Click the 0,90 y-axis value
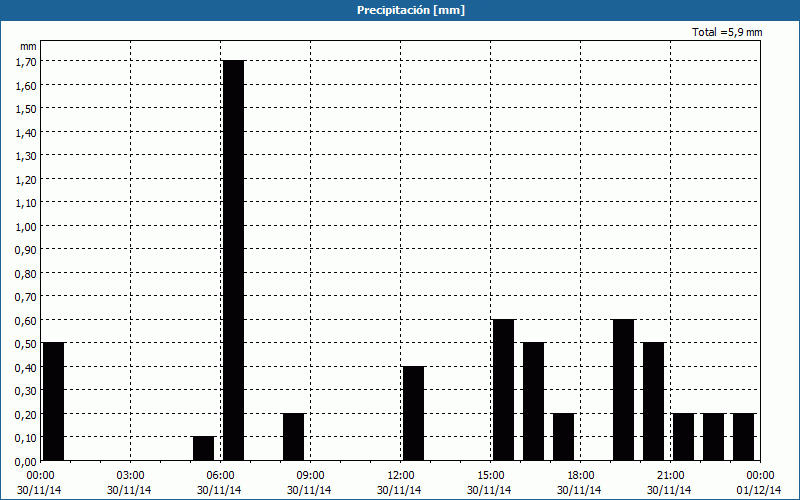This screenshot has width=800, height=500. tap(27, 250)
